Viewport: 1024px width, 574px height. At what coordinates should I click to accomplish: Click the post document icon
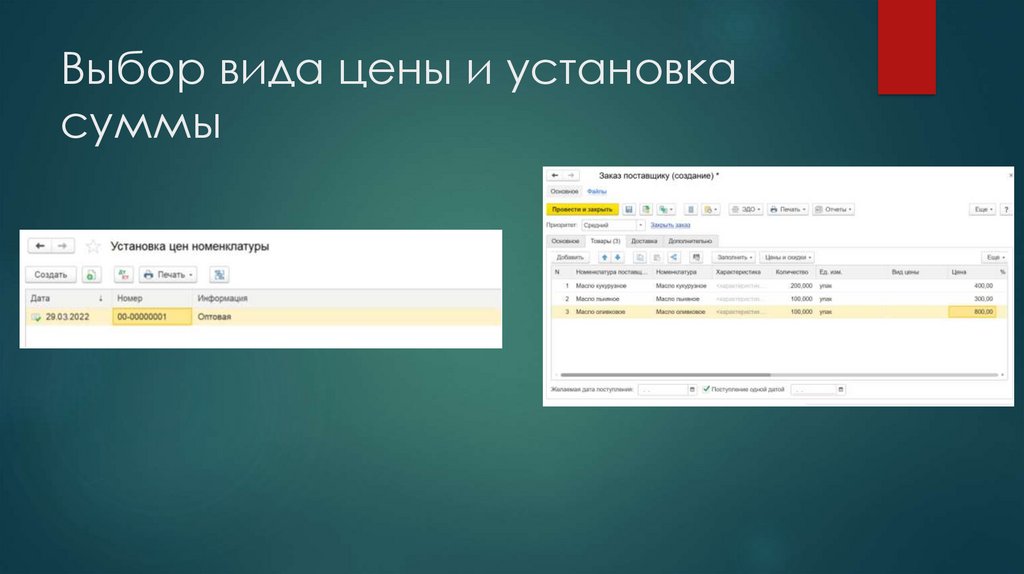[x=646, y=210]
